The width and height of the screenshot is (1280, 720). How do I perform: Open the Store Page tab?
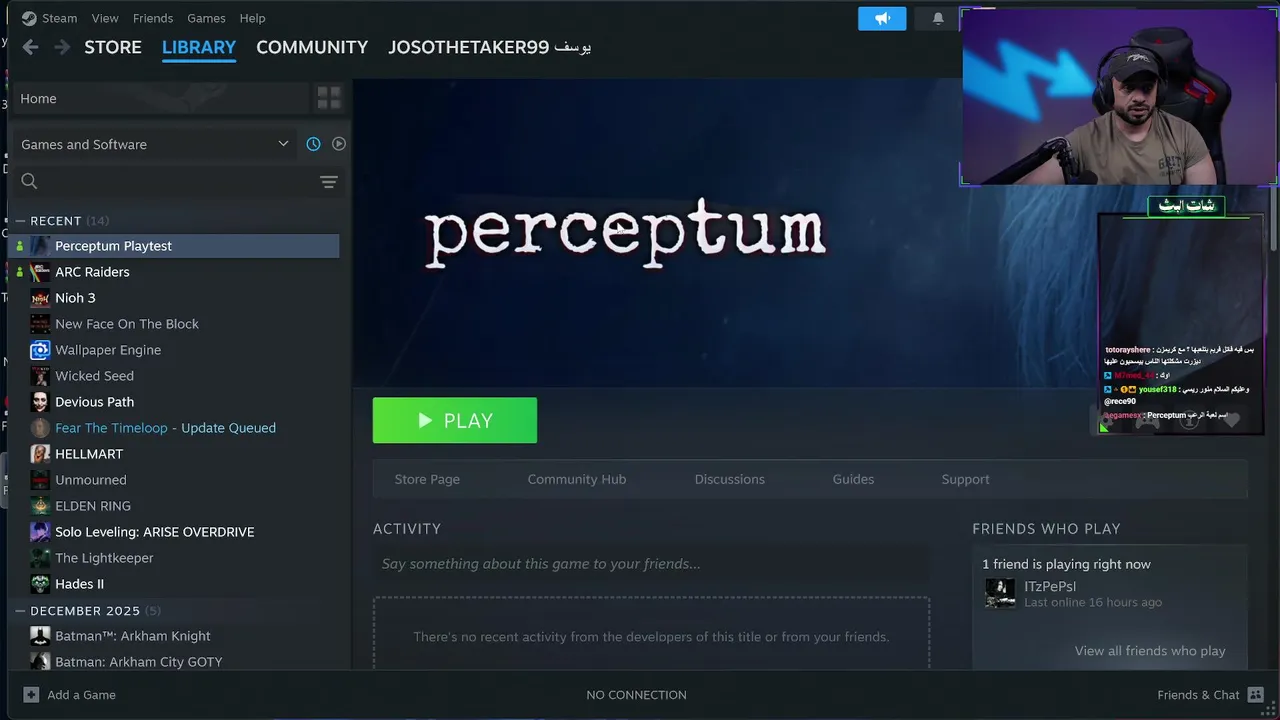click(x=427, y=479)
